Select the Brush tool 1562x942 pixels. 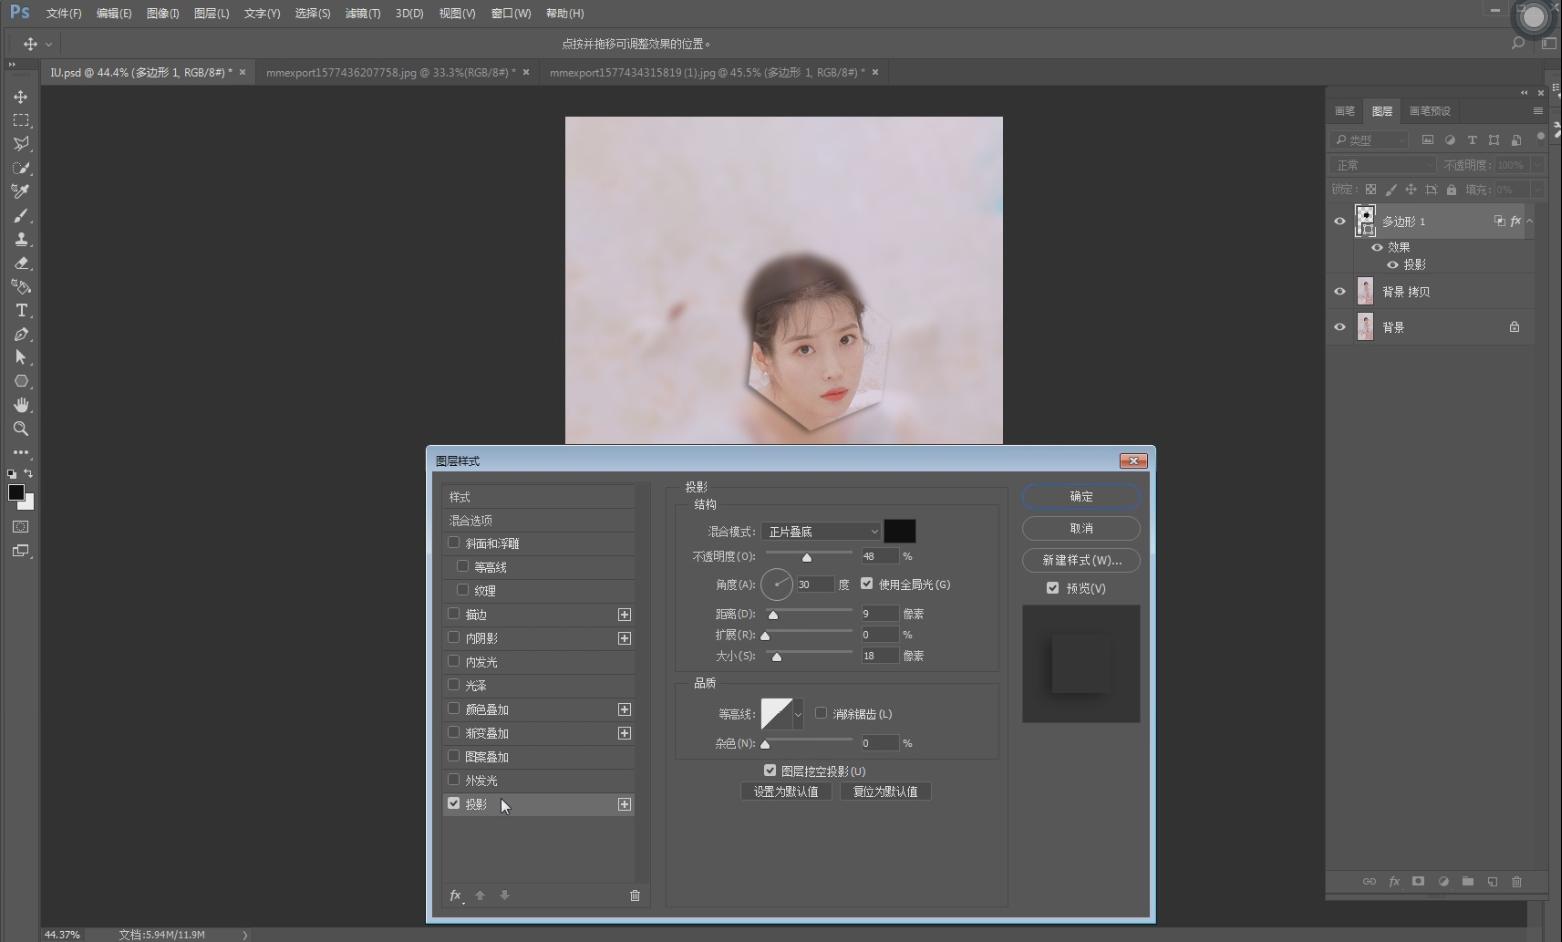20,216
